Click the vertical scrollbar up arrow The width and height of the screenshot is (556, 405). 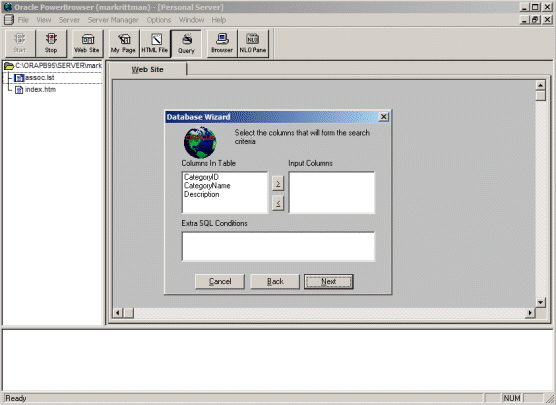540,85
